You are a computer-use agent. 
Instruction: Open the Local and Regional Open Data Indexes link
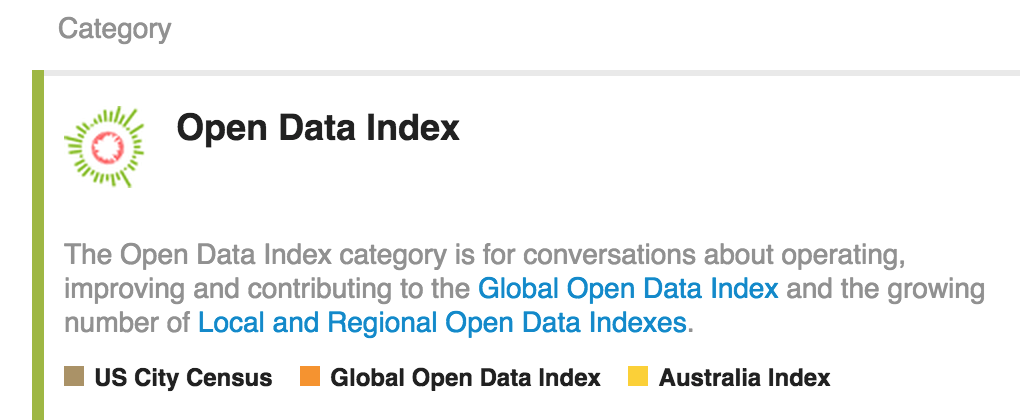click(x=442, y=323)
